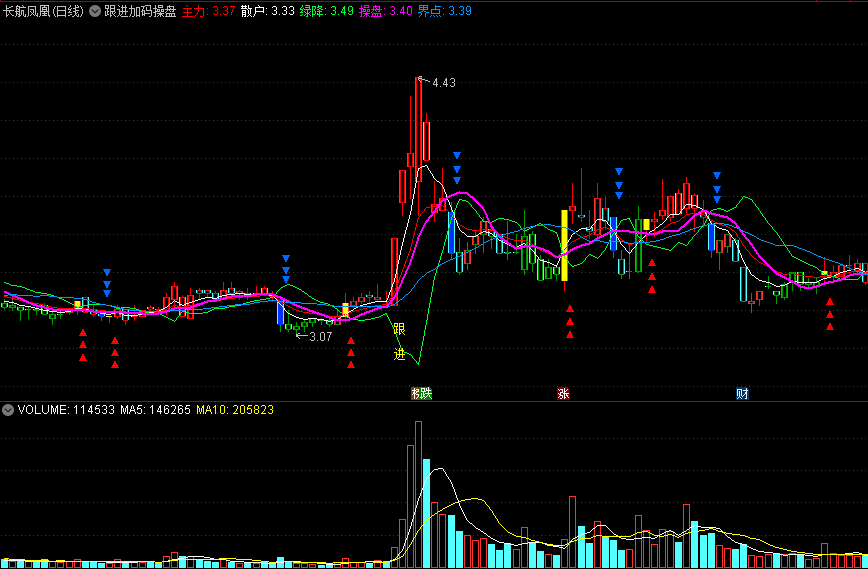
Task: Click the 绿降: 3.49 indicator value
Action: [327, 11]
